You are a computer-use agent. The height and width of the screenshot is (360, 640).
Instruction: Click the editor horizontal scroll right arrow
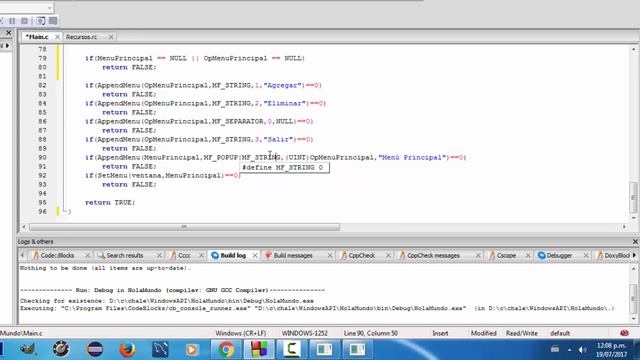(624, 227)
